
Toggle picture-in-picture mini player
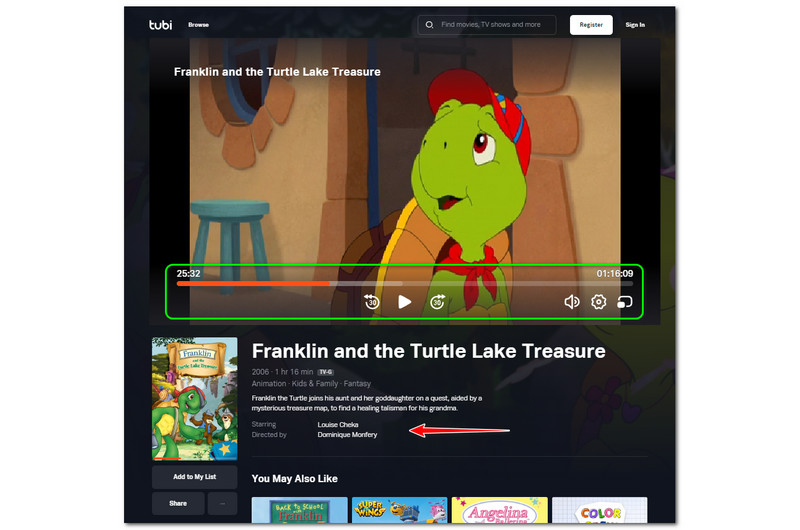pos(625,302)
